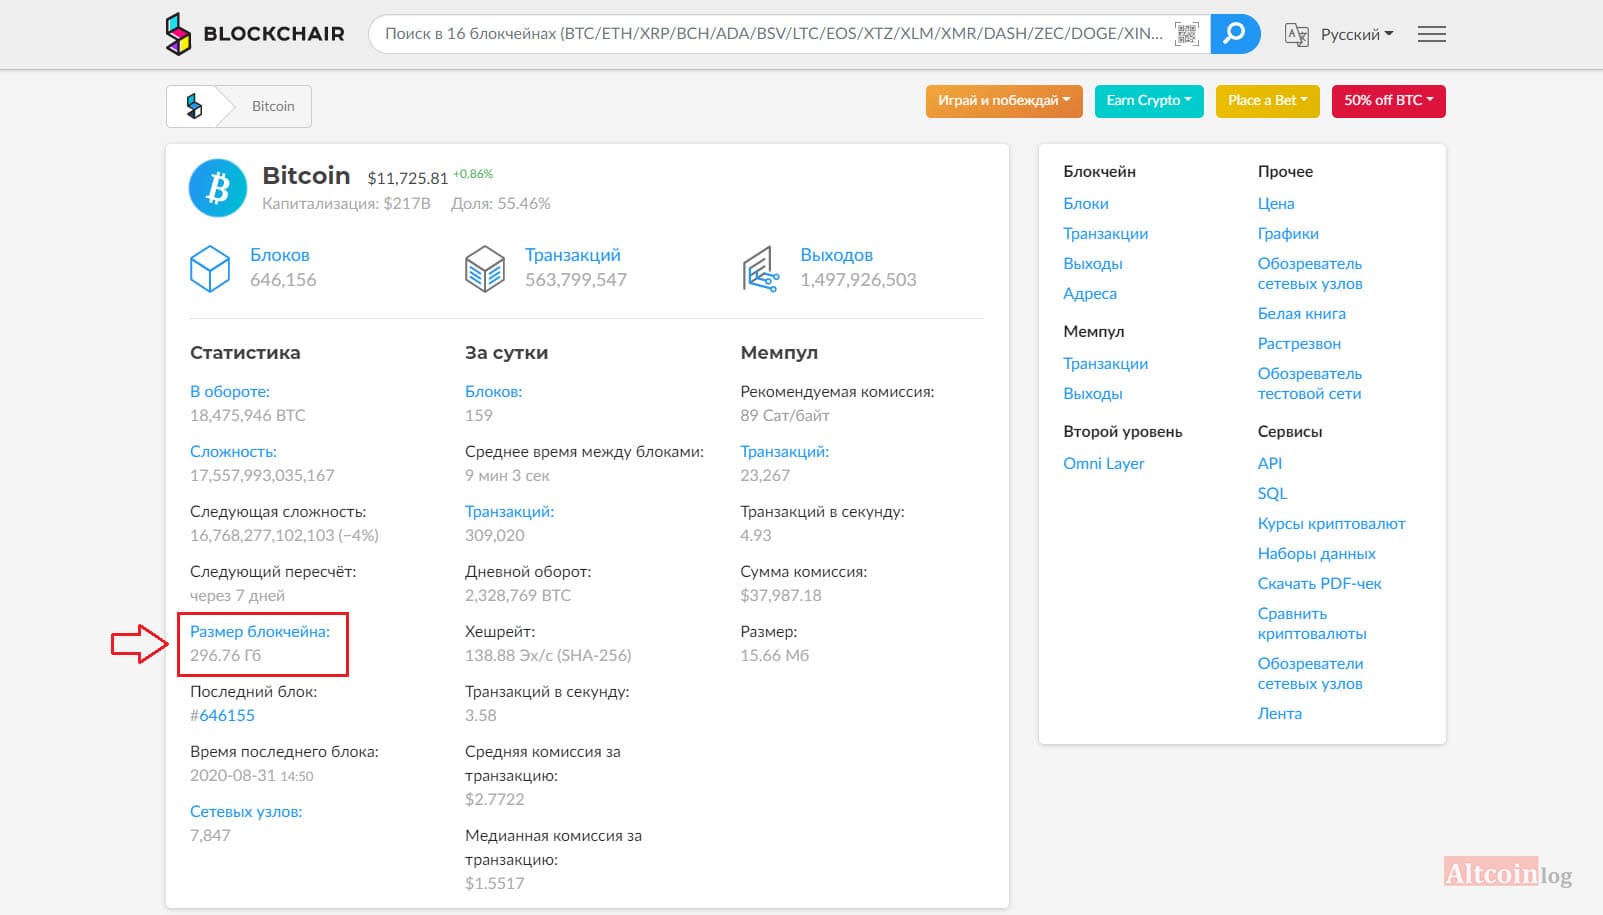Screen dimensions: 1603x915
Task: Open the Лента sidebar link
Action: (x=1280, y=714)
